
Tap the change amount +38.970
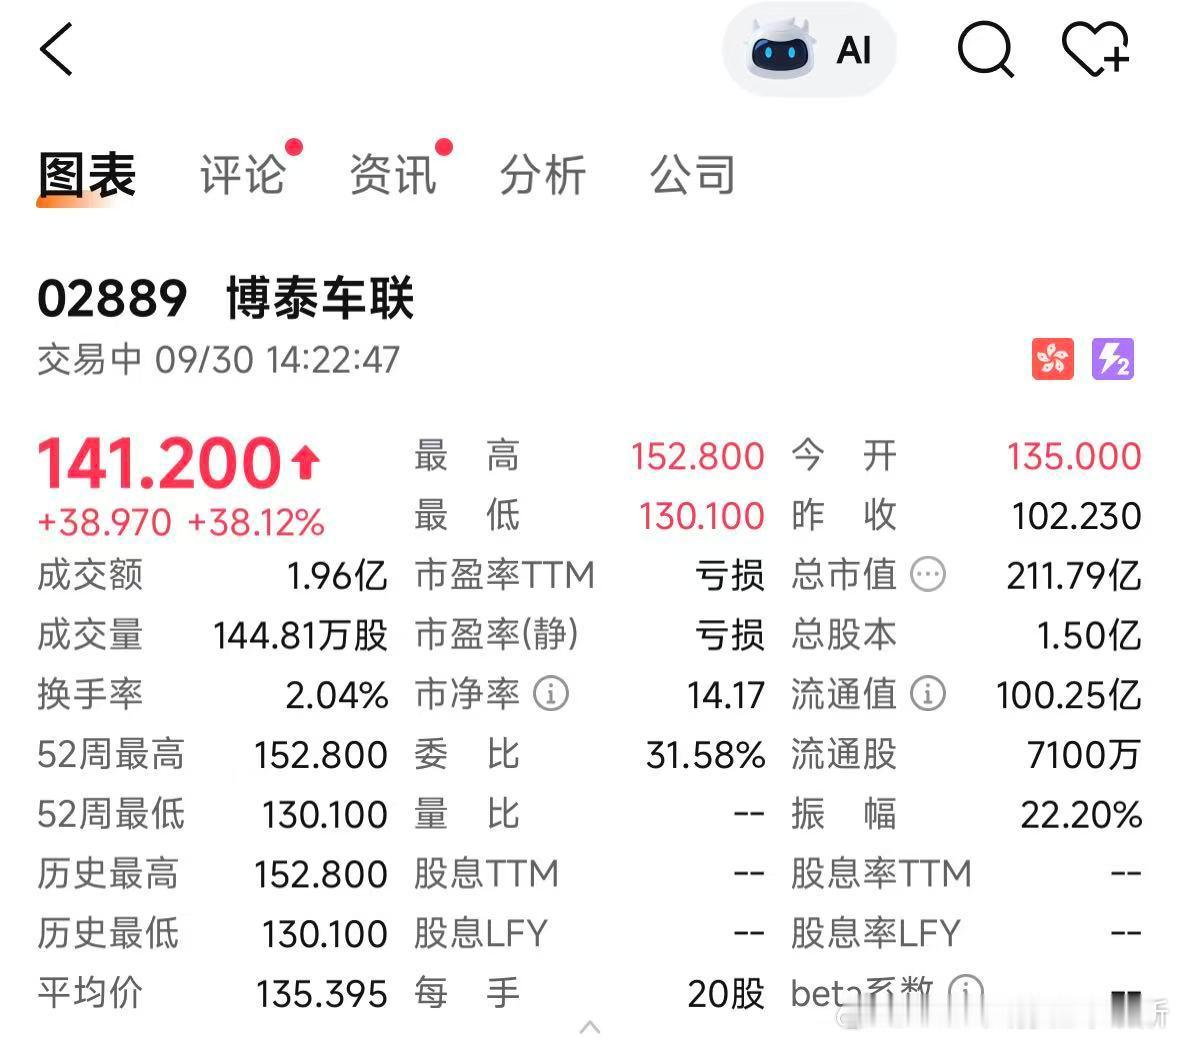[105, 523]
